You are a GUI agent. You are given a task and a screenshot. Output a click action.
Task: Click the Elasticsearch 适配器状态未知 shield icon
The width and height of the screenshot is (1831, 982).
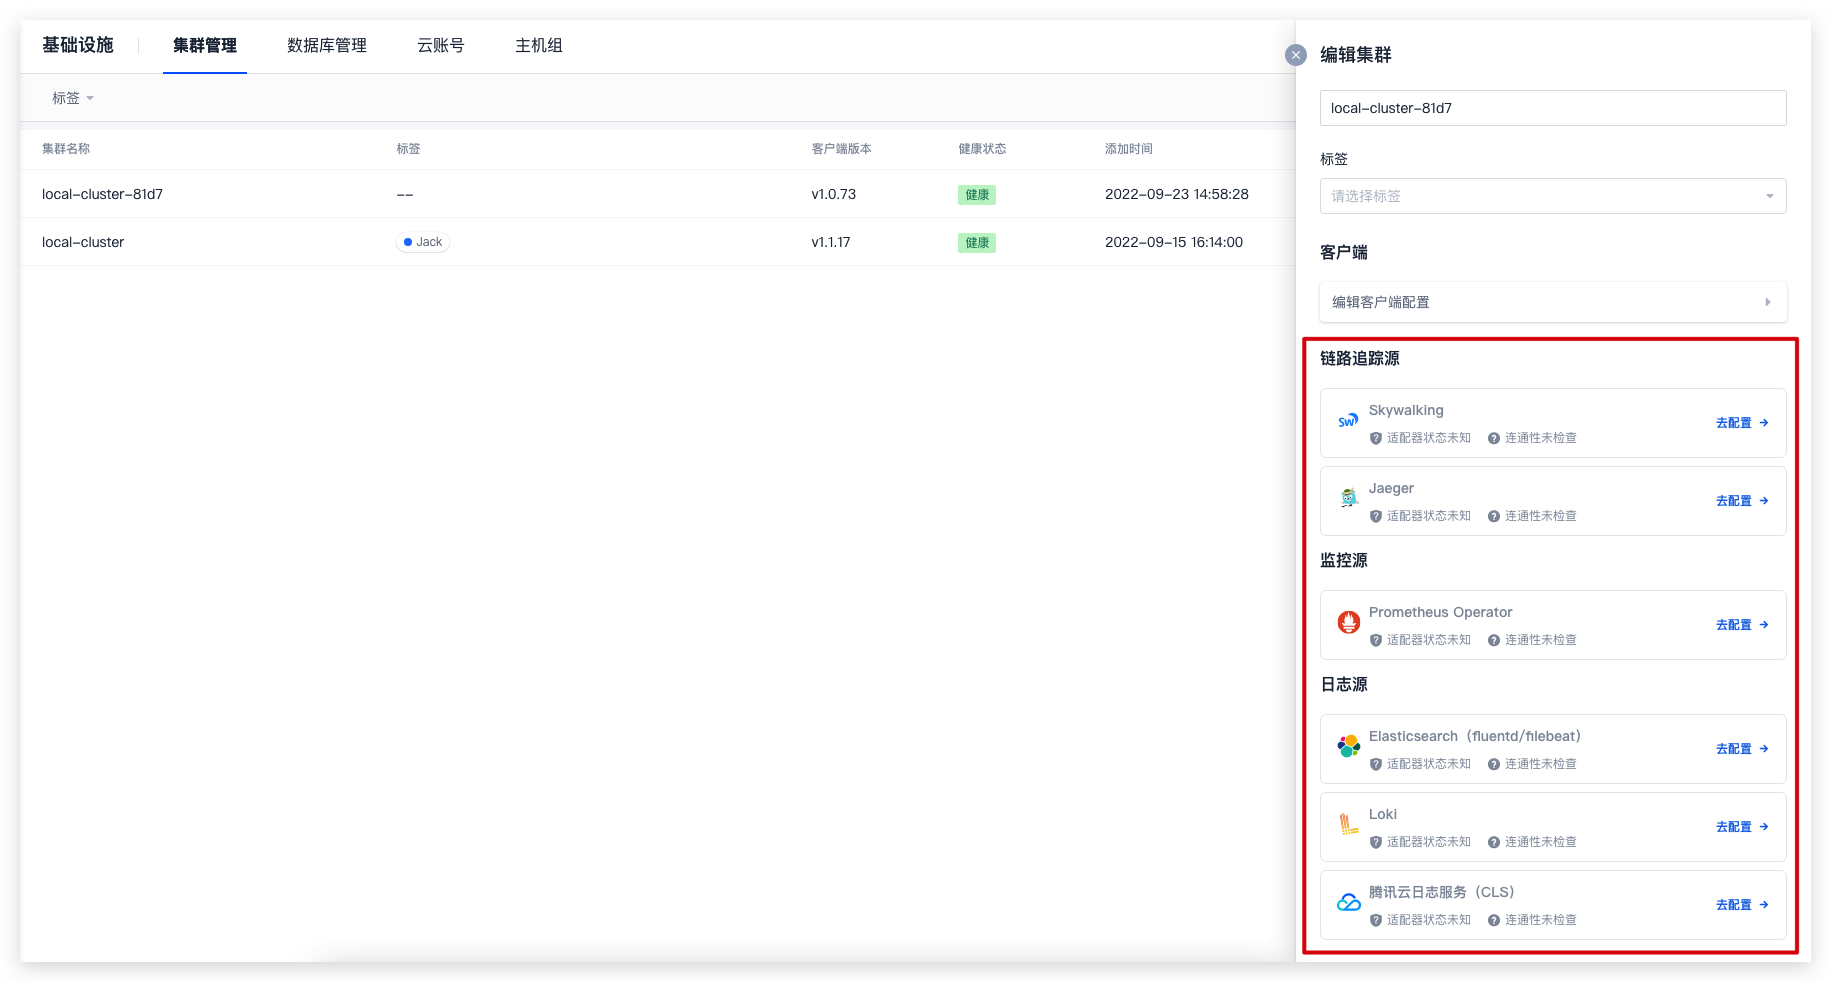(1376, 764)
